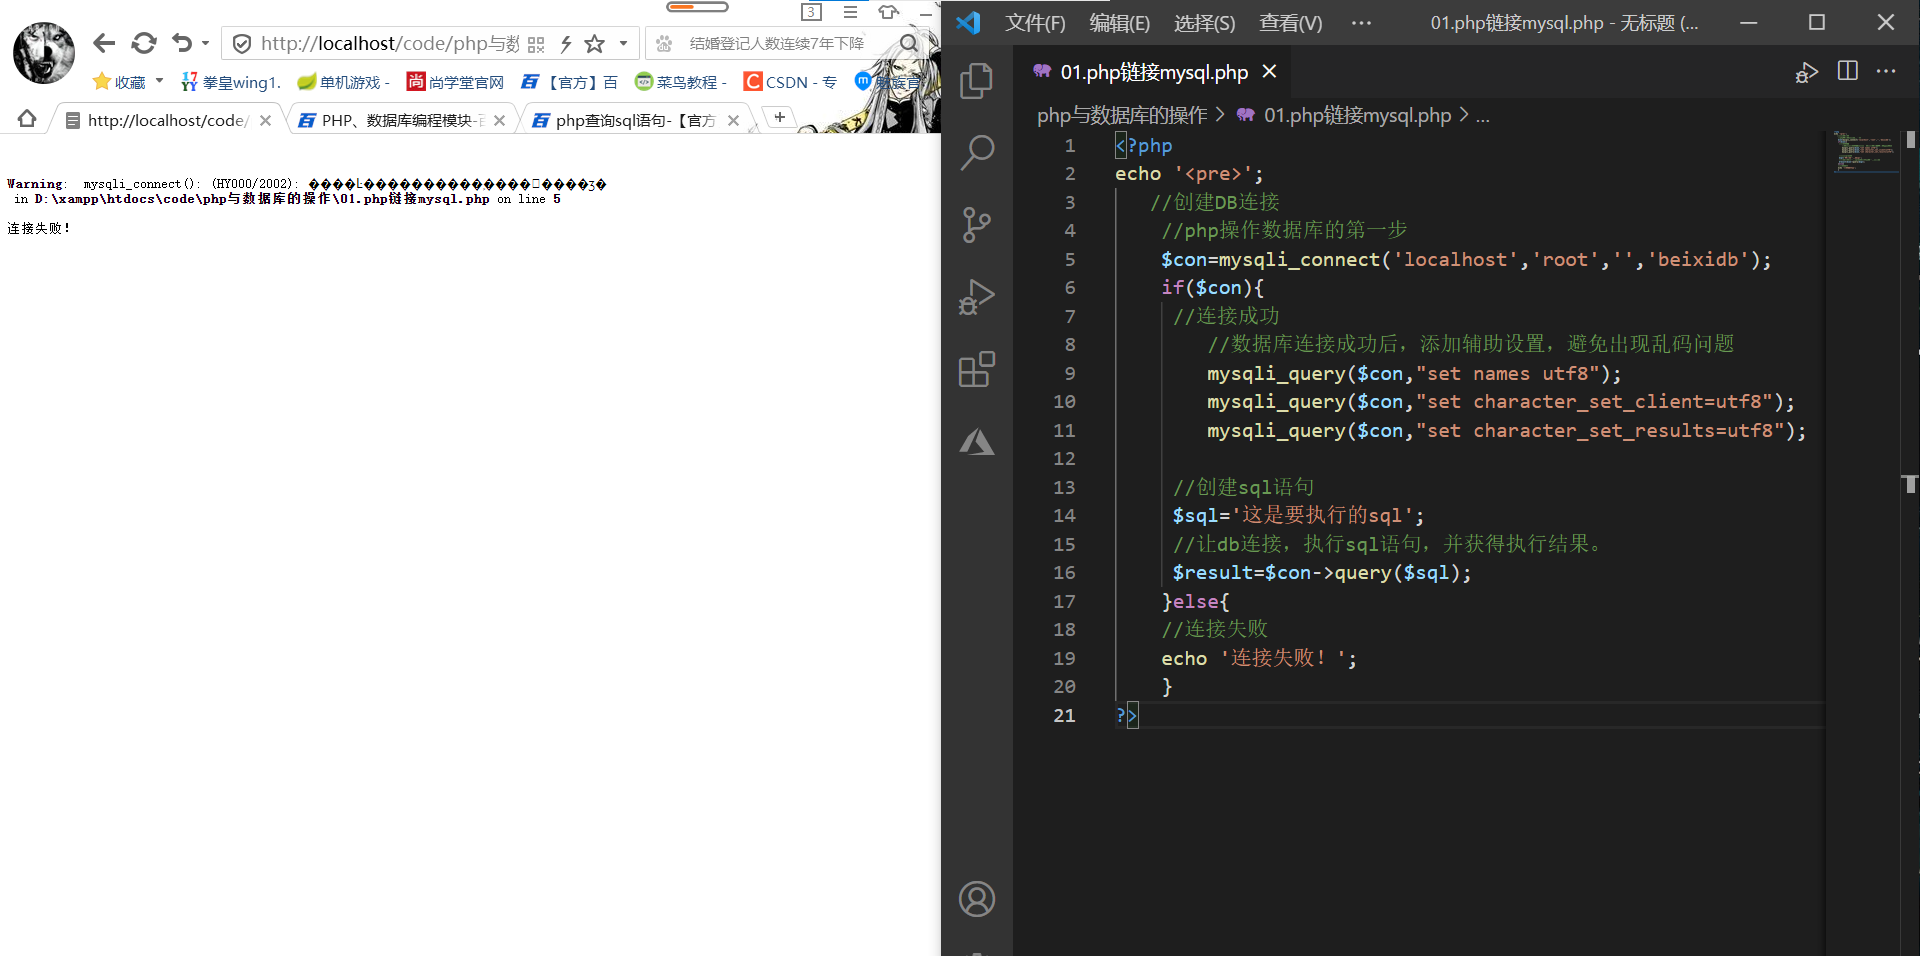Viewport: 1920px width, 956px height.
Task: Open the 菜鸟教程 bookmark
Action: pos(681,82)
